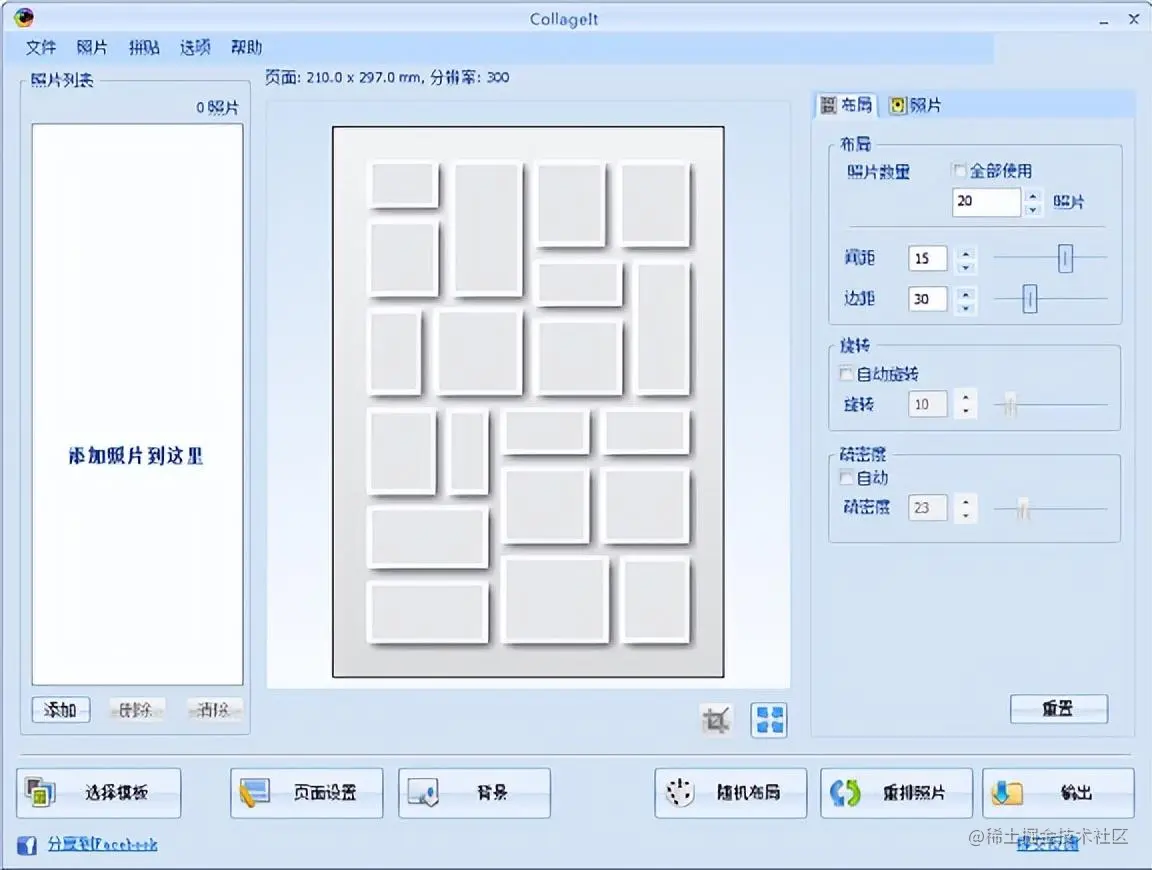Click the 输出 export button
The width and height of the screenshot is (1152, 870).
coord(1058,793)
